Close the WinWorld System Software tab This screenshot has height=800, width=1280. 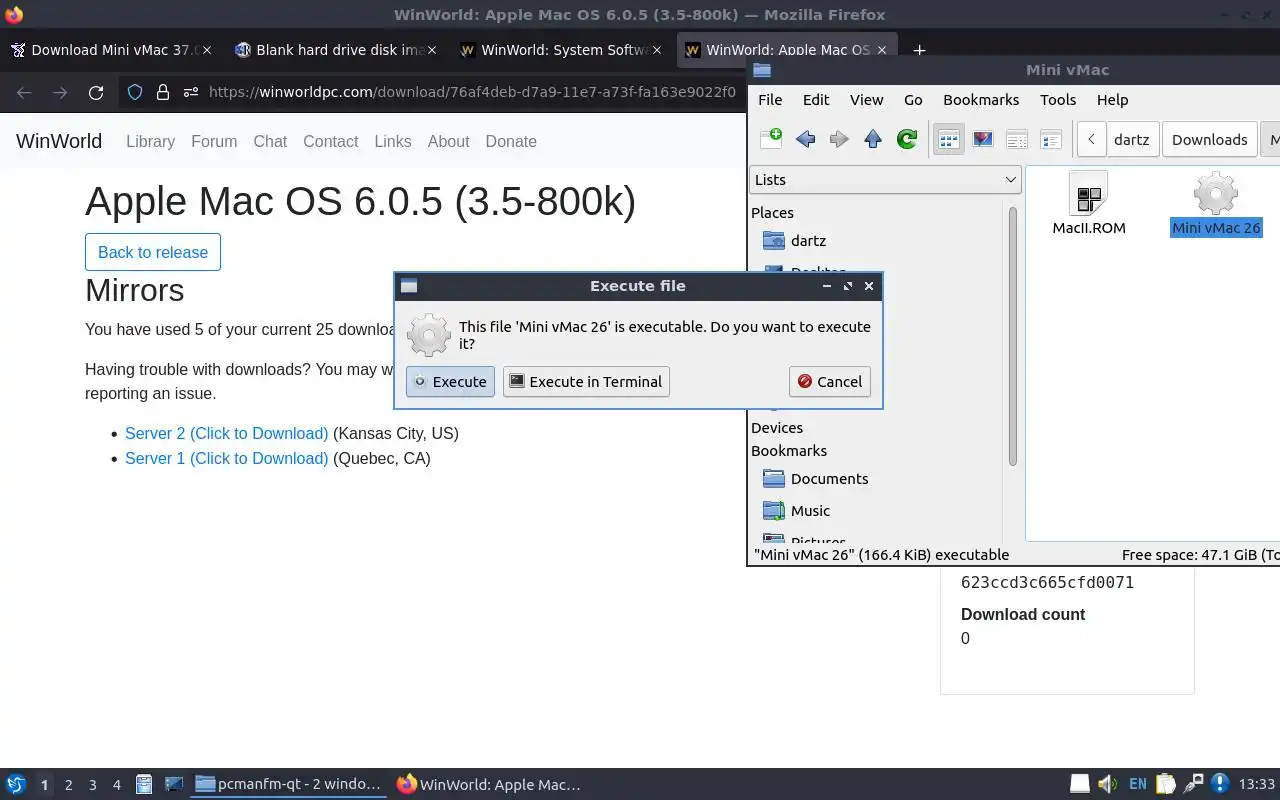pyautogui.click(x=657, y=50)
